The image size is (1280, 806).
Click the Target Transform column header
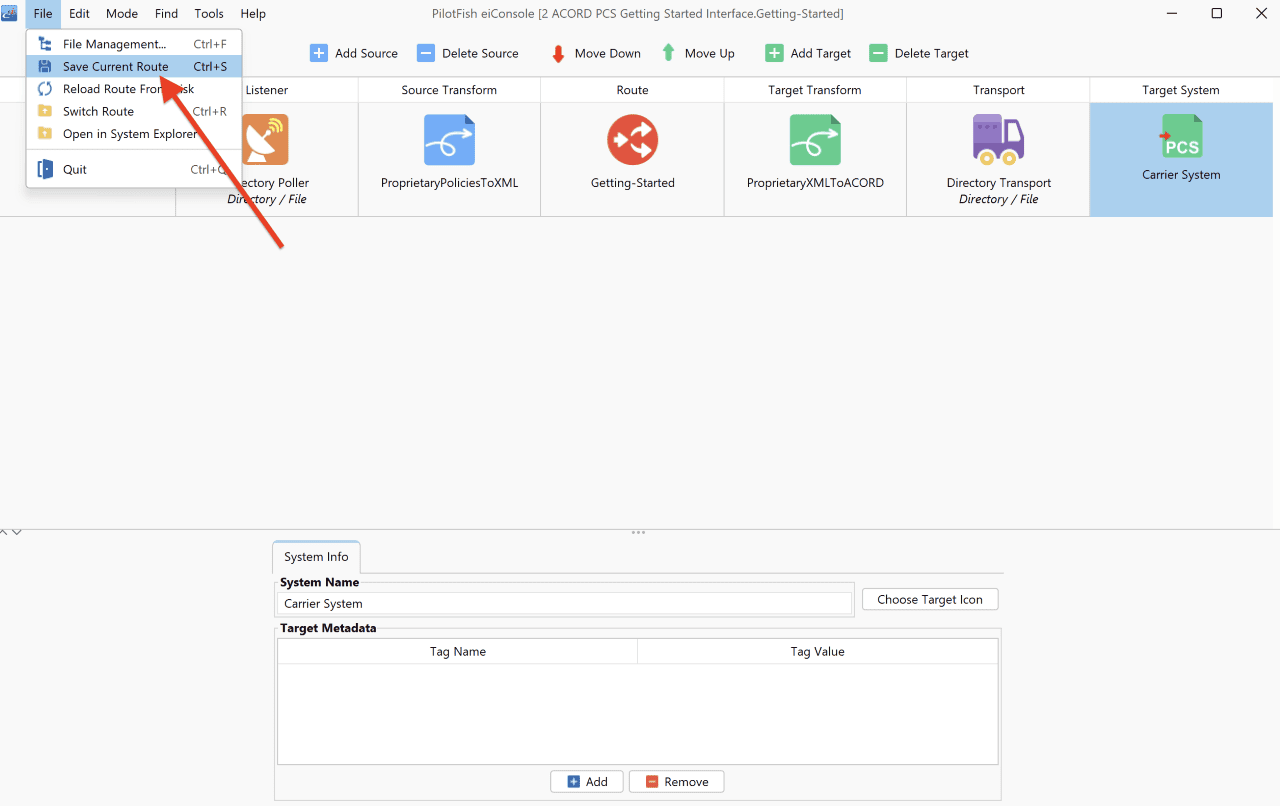(815, 90)
